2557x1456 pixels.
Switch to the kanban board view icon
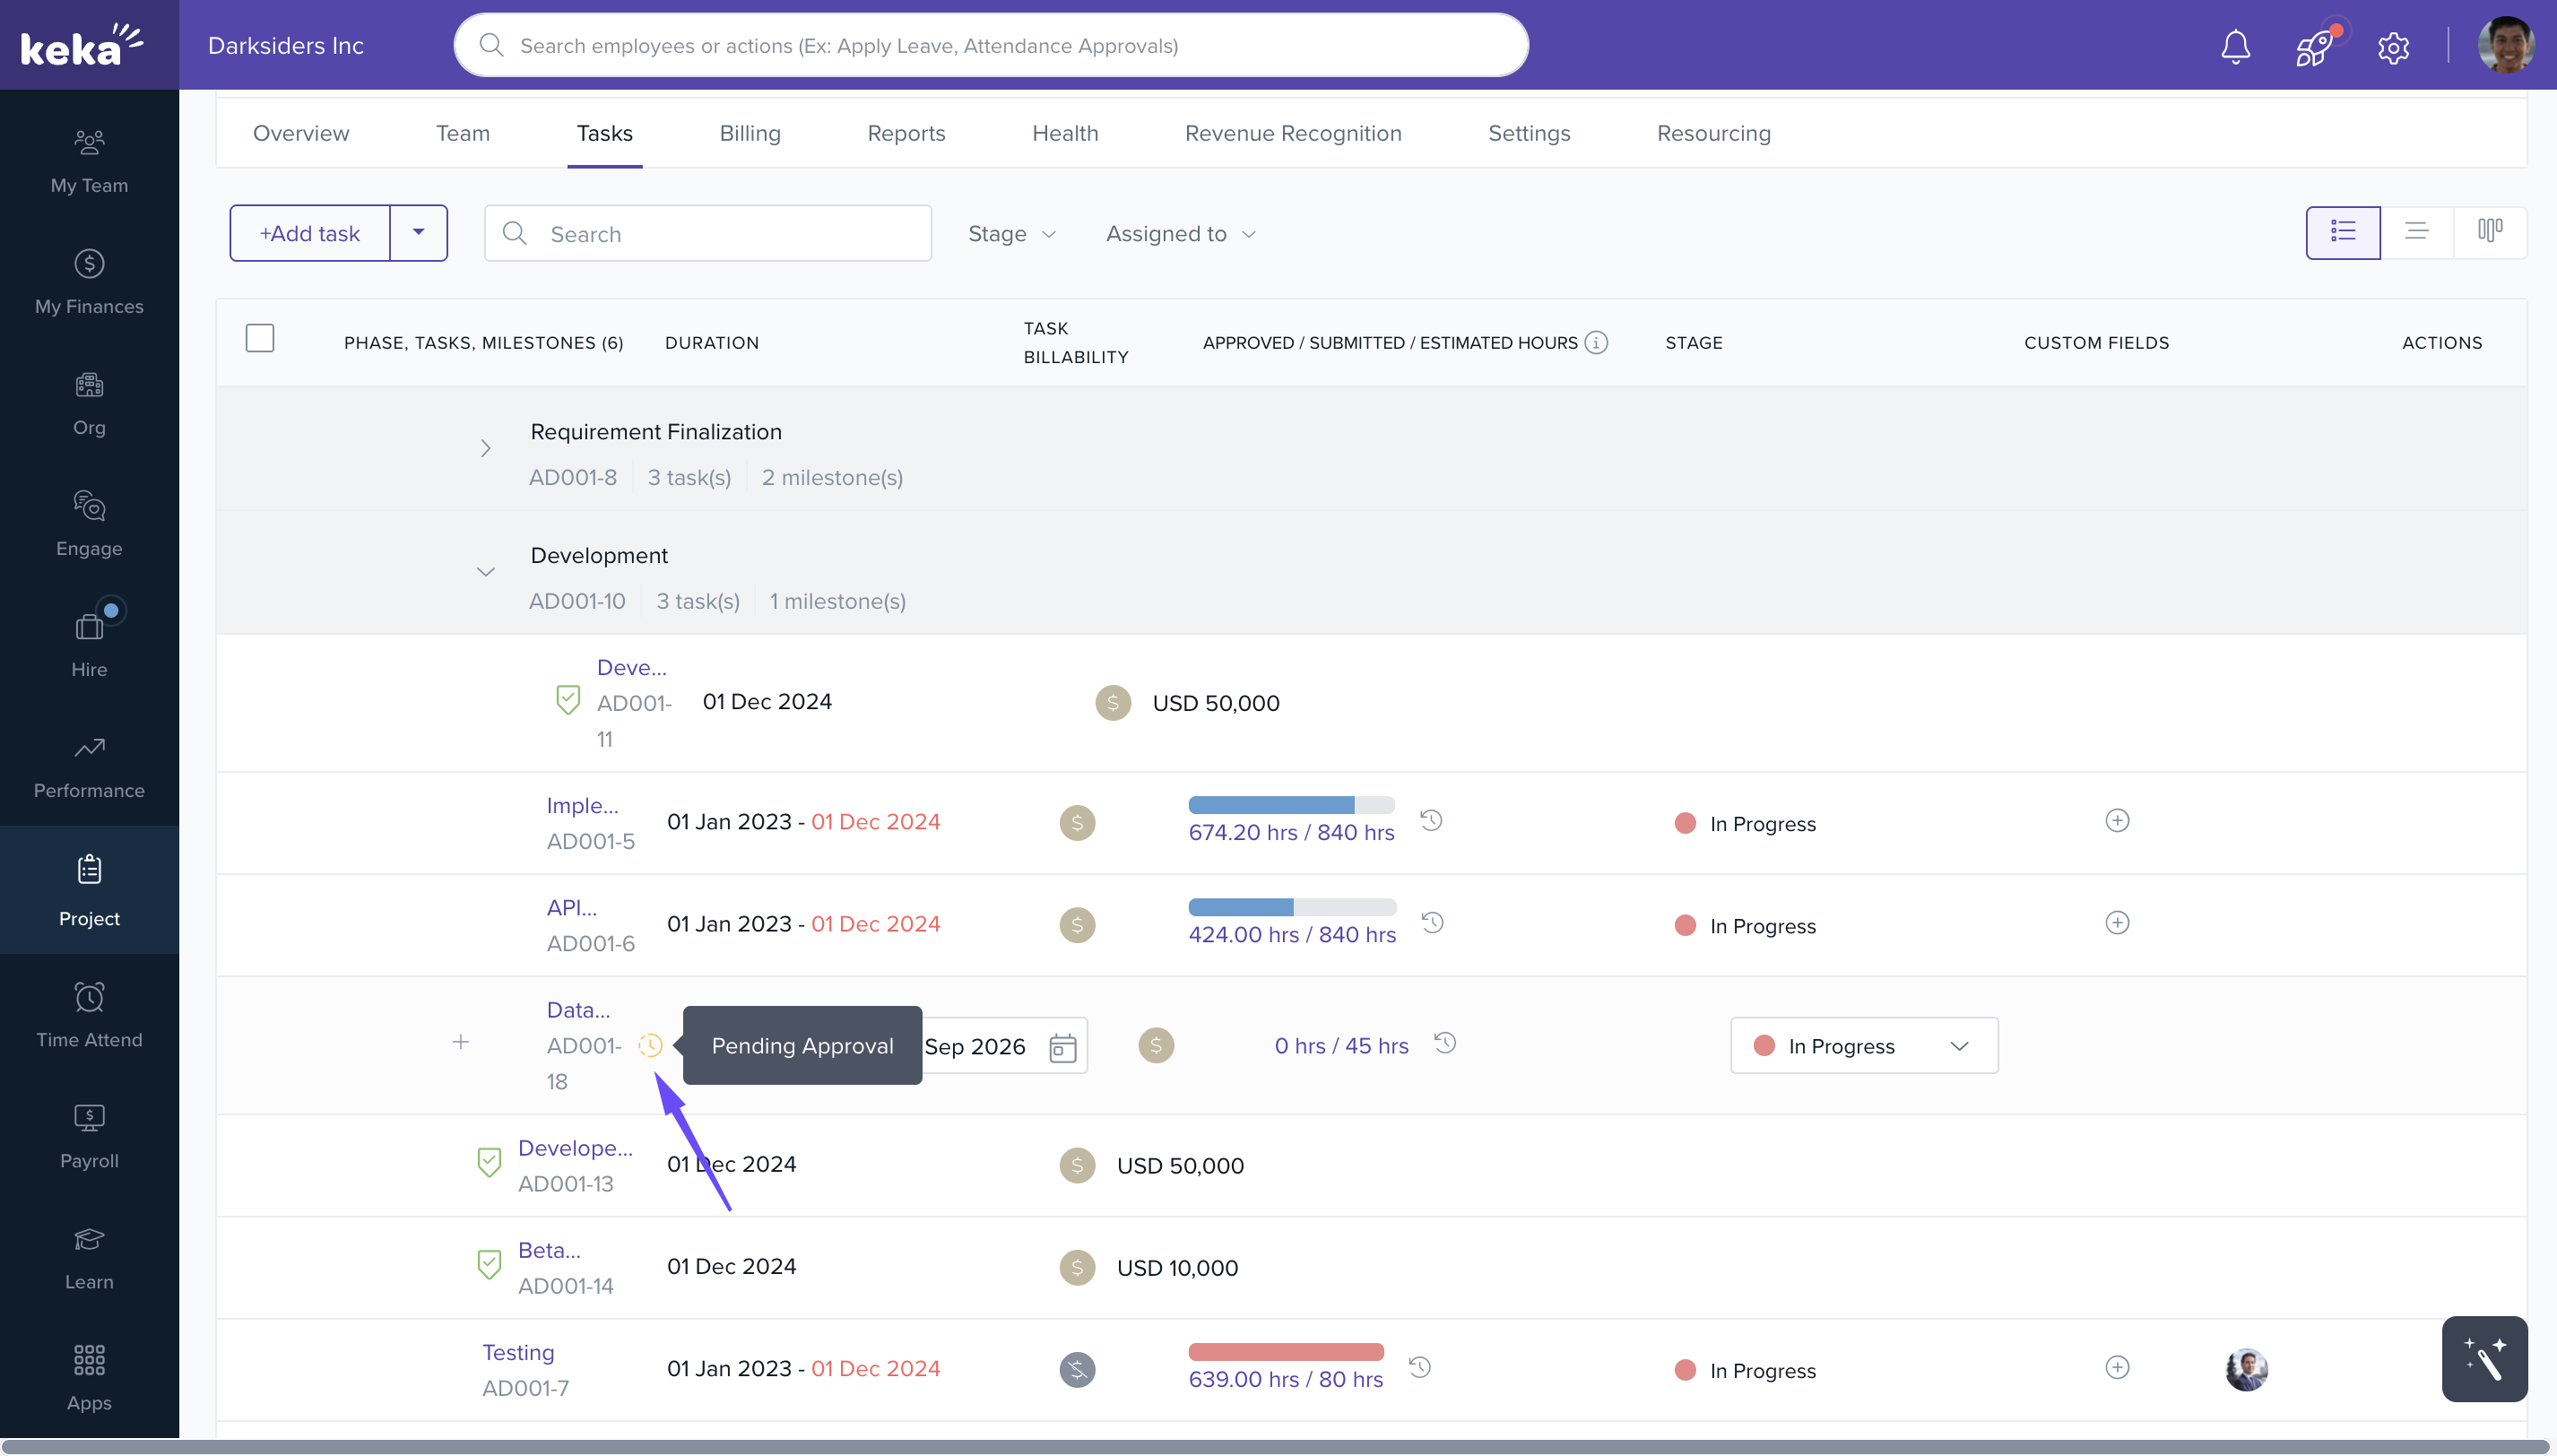2490,232
